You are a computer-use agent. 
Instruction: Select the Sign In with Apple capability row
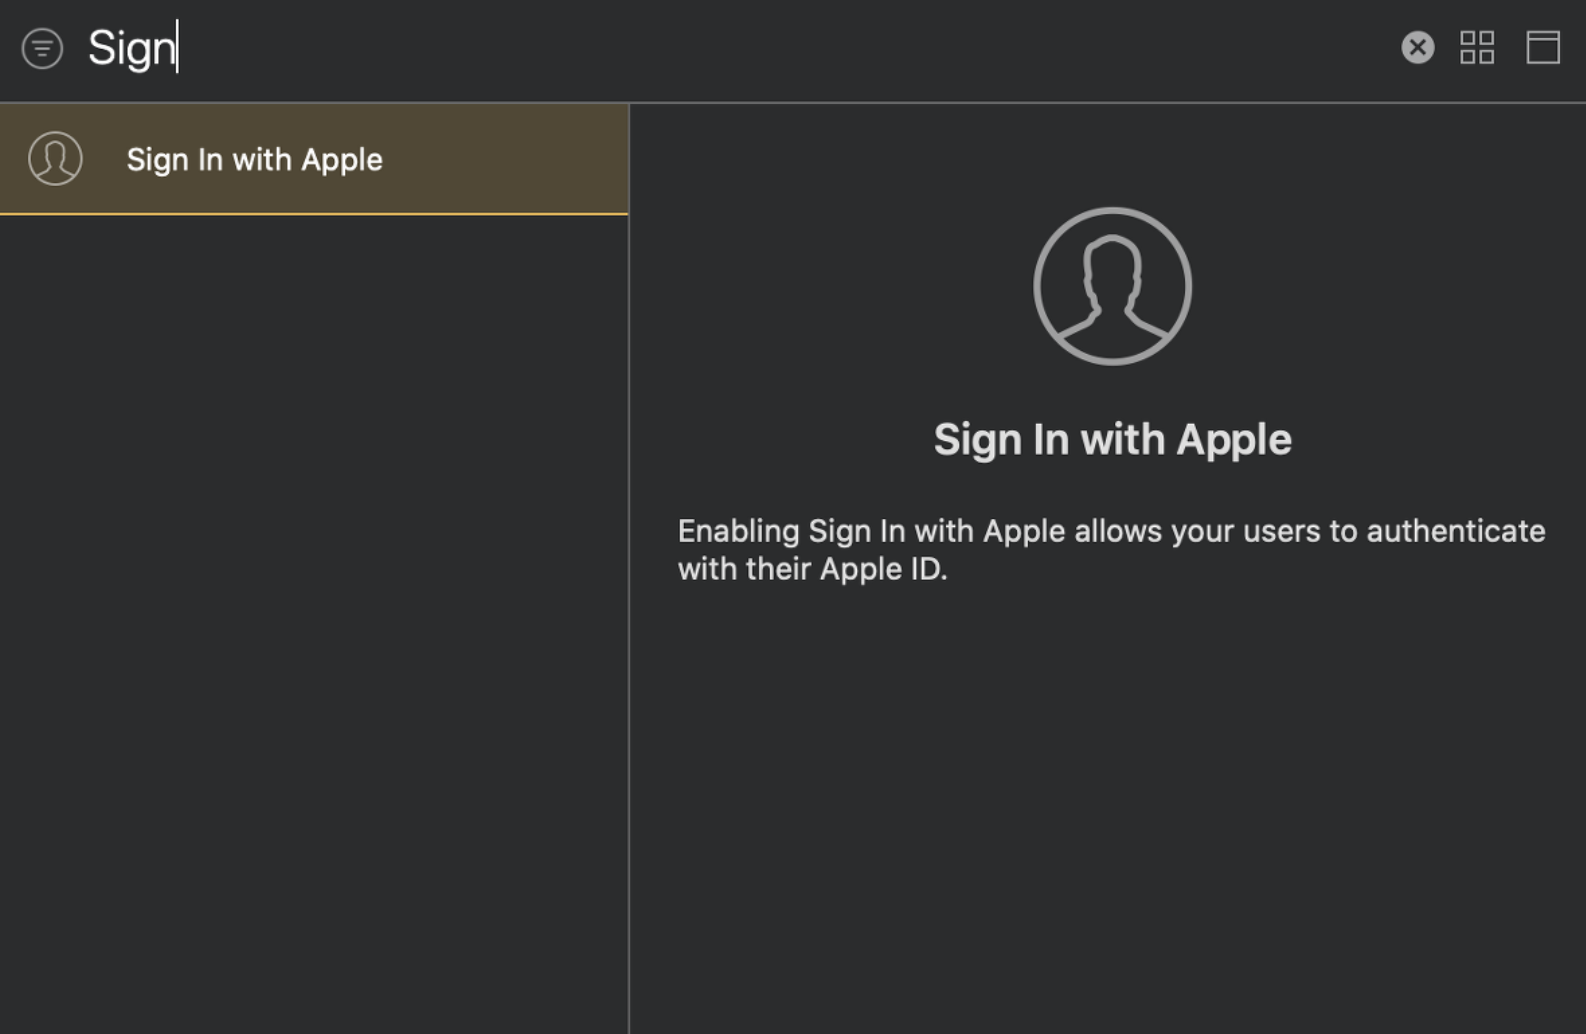point(314,159)
